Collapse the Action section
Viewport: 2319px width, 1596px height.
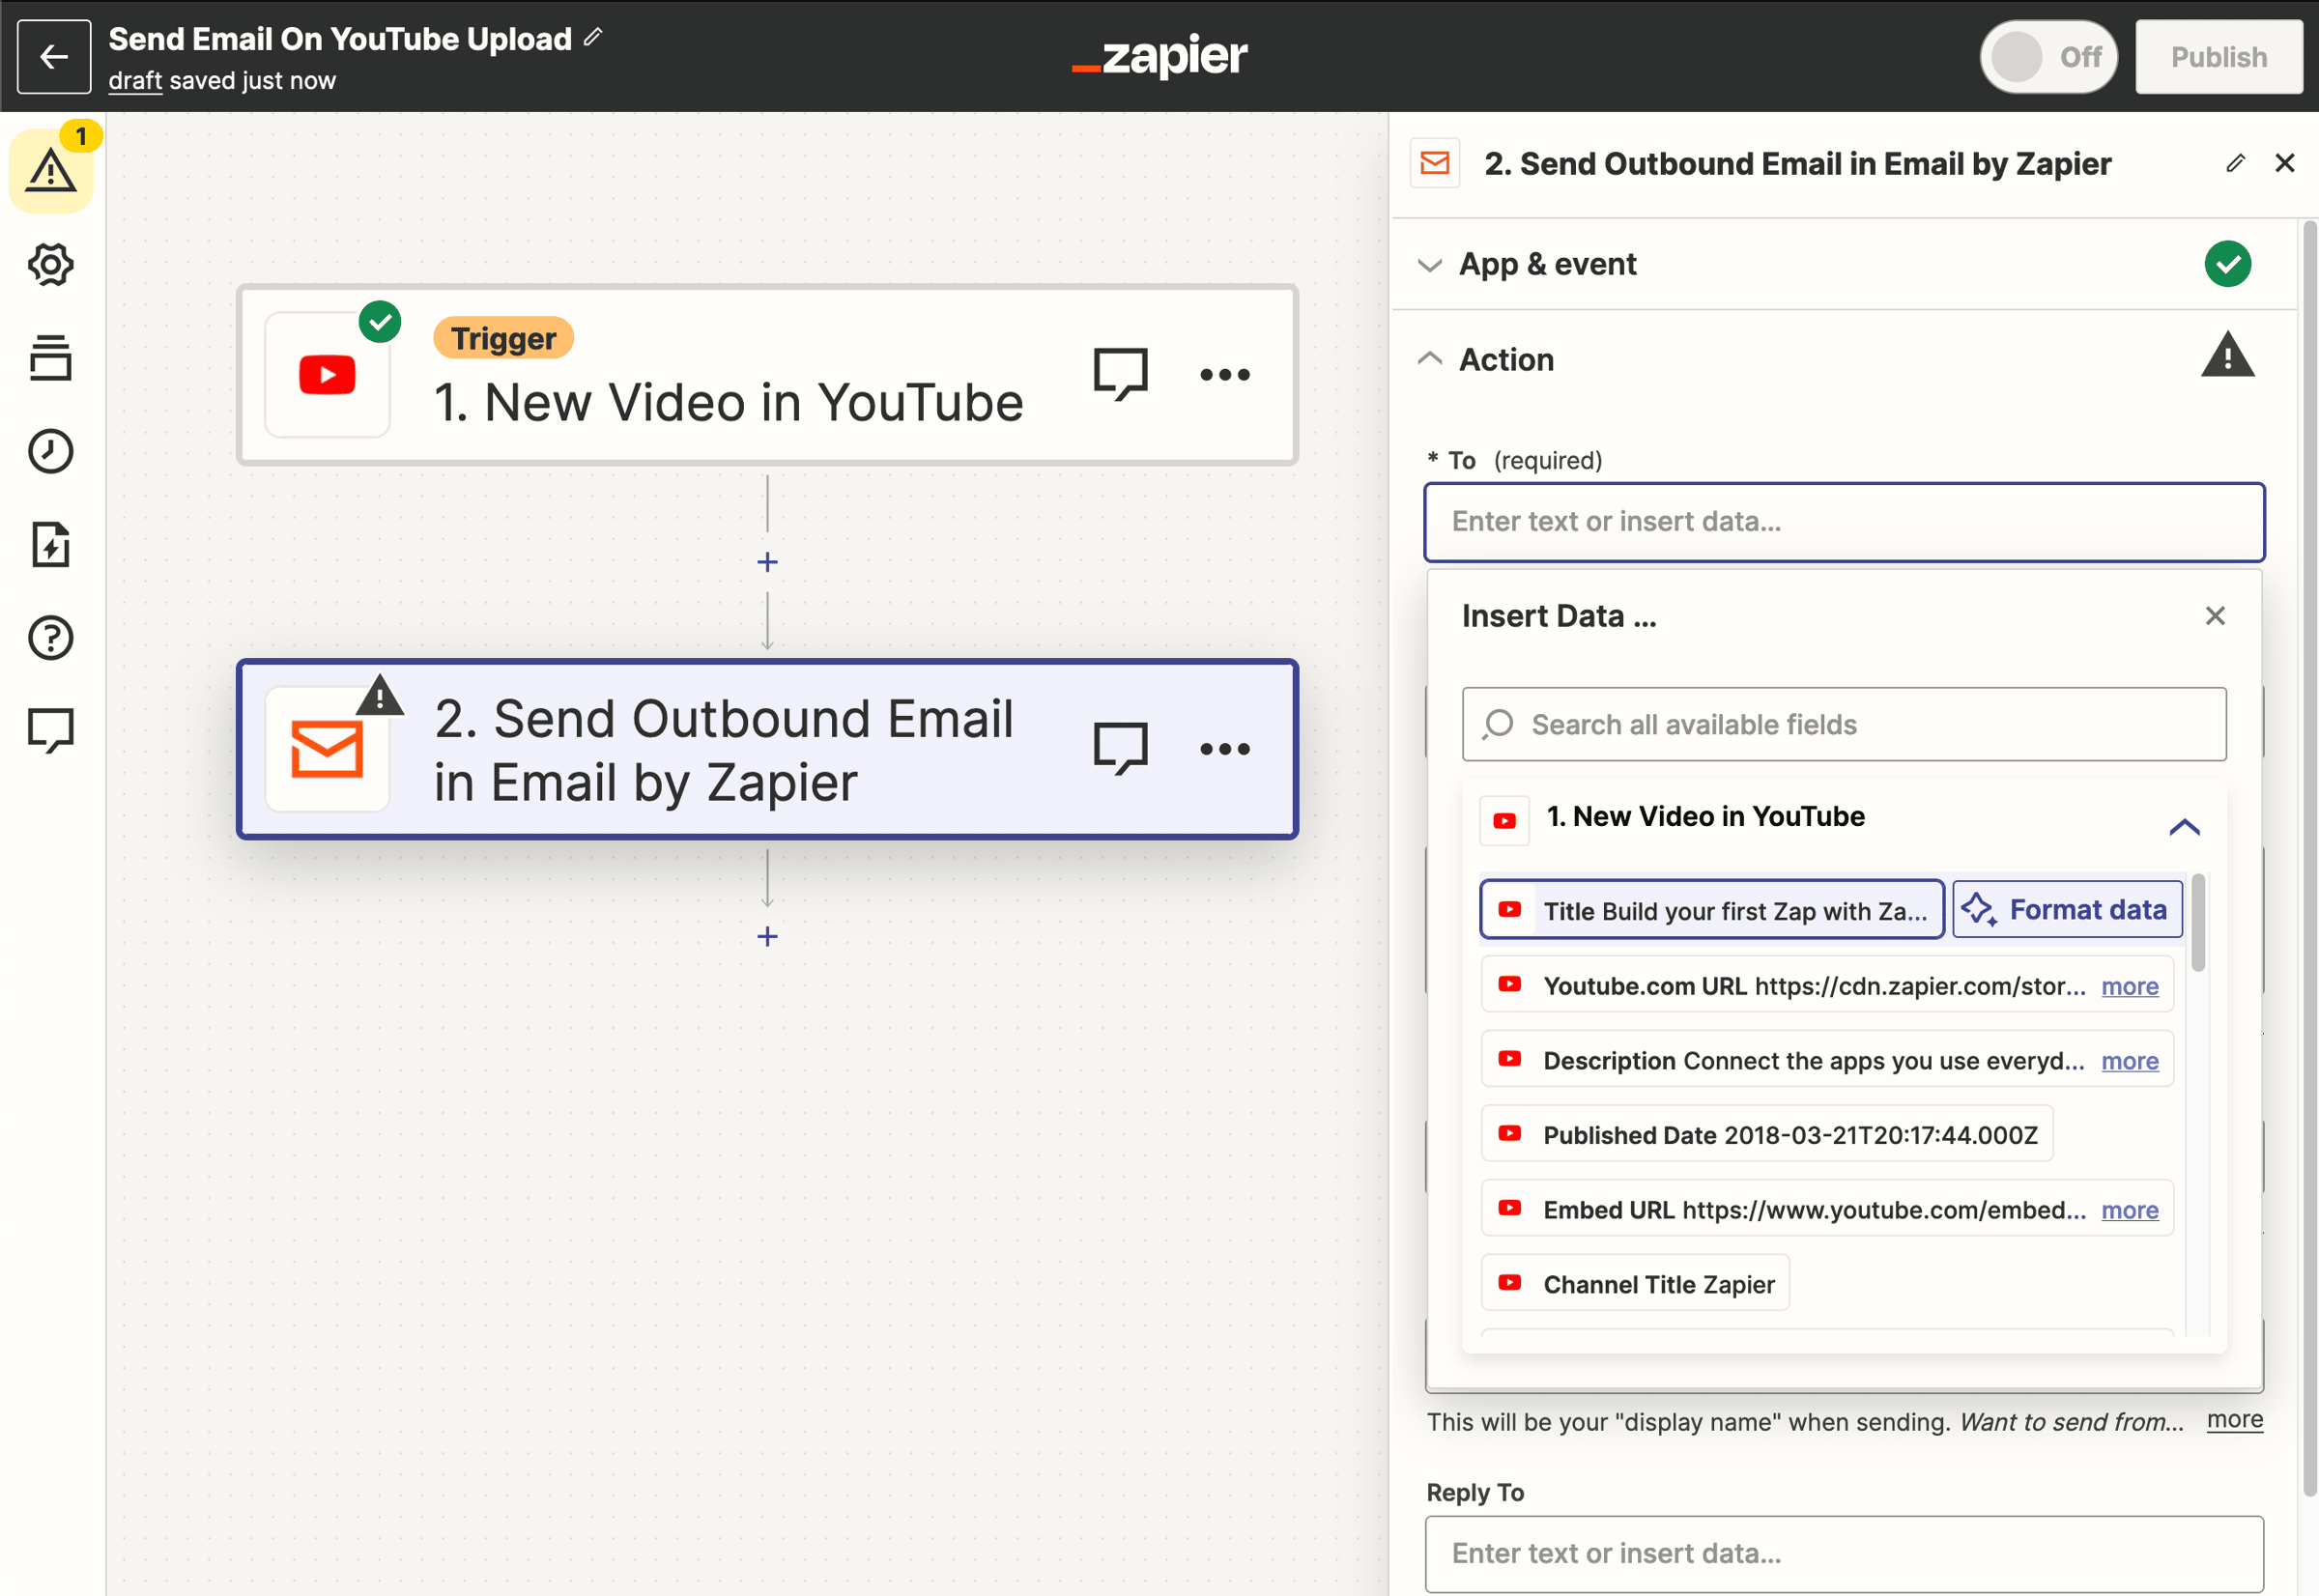(x=1505, y=359)
